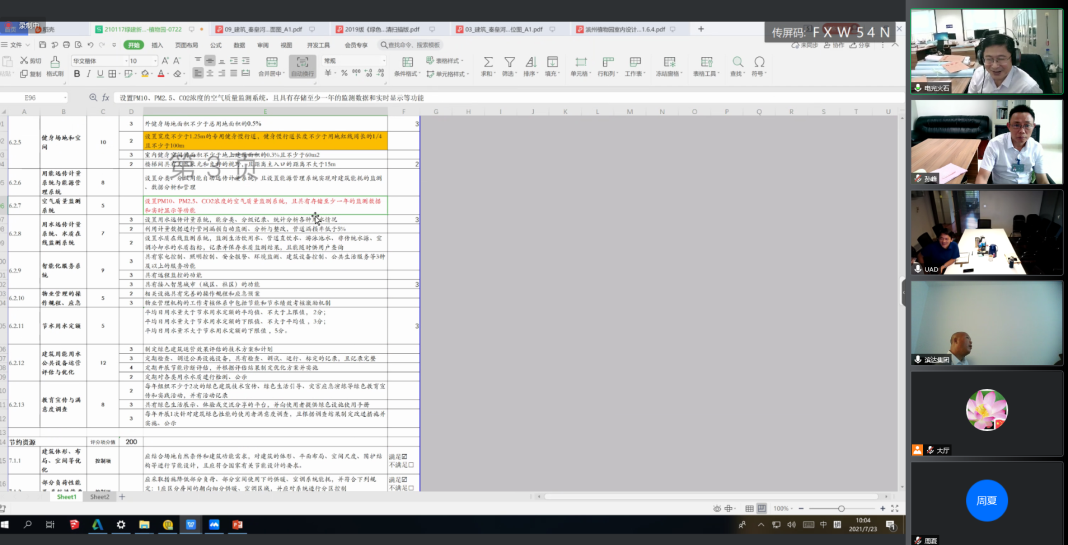Image resolution: width=1068 pixels, height=545 pixels.
Task: Decrease font size with A- icon
Action: click(x=178, y=61)
